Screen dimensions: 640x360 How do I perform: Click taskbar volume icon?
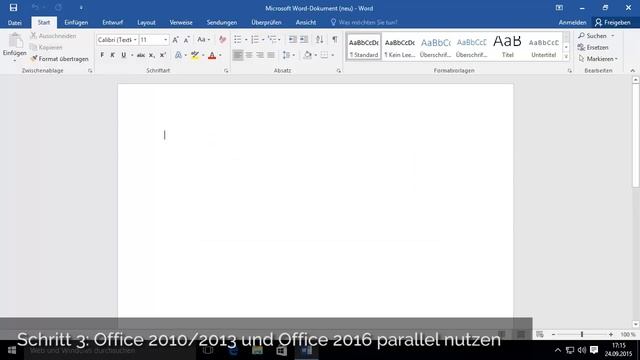pyautogui.click(x=582, y=350)
